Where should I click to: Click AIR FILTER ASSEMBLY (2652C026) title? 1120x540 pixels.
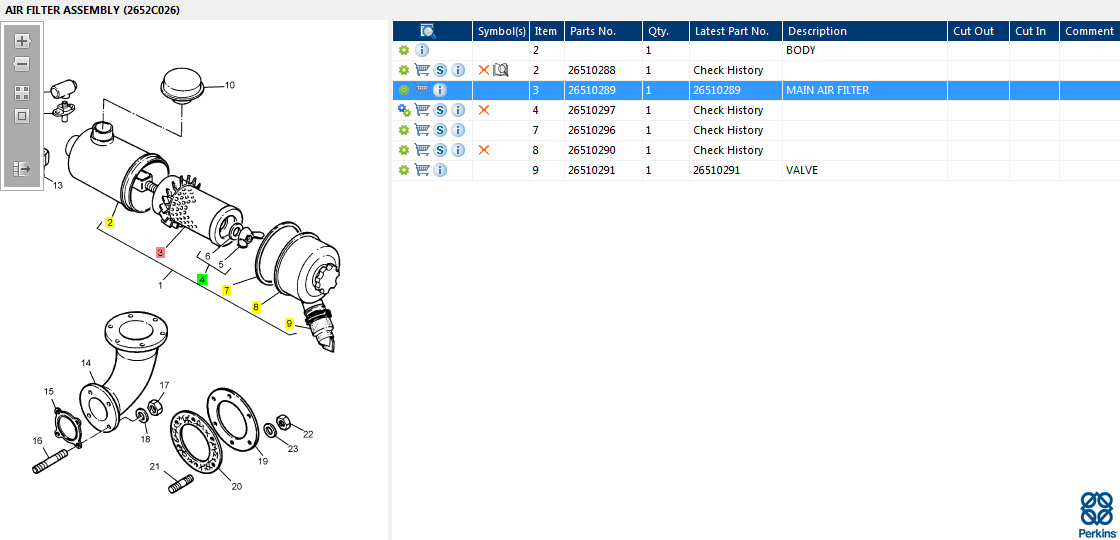(93, 10)
